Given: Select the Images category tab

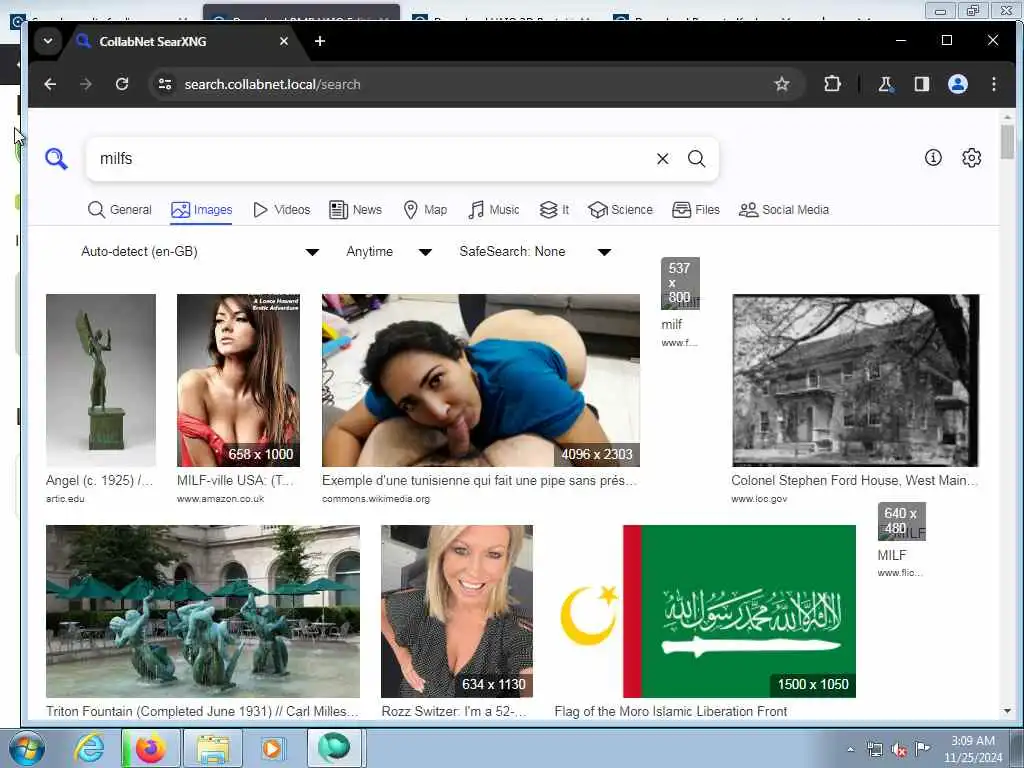Looking at the screenshot, I should pos(201,210).
